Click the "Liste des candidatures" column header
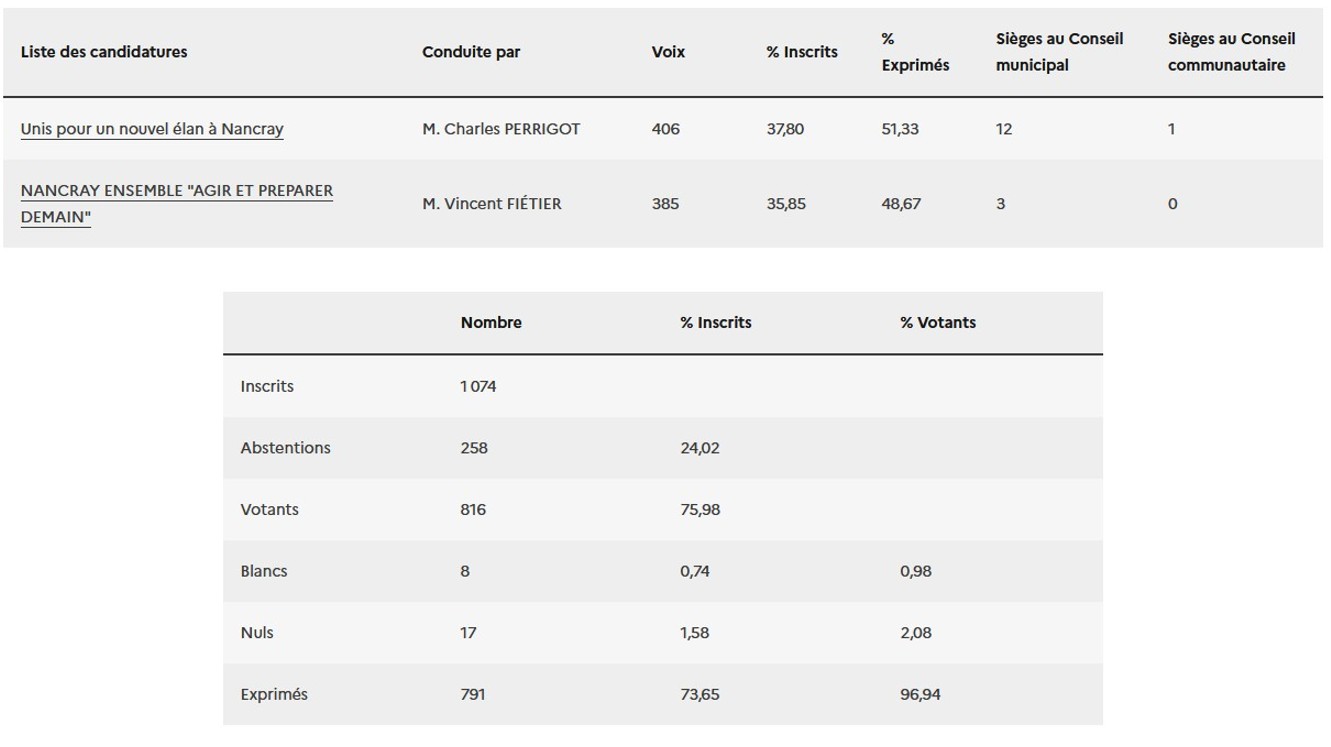This screenshot has width=1331, height=747. 104,52
